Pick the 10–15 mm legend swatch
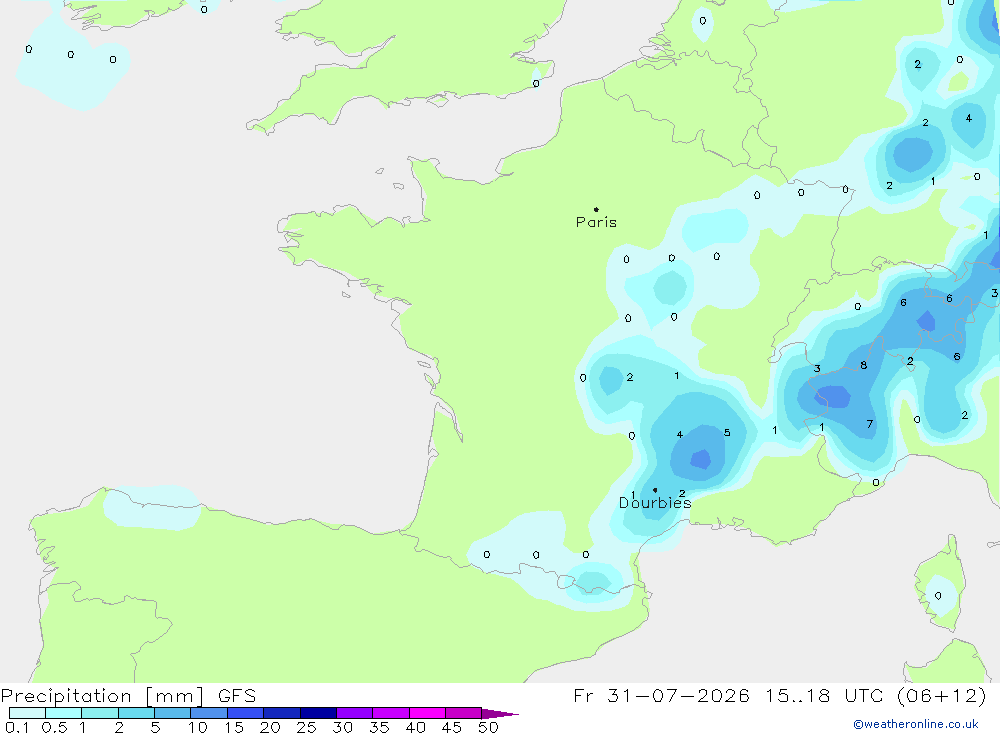This screenshot has width=1000, height=733. [209, 713]
